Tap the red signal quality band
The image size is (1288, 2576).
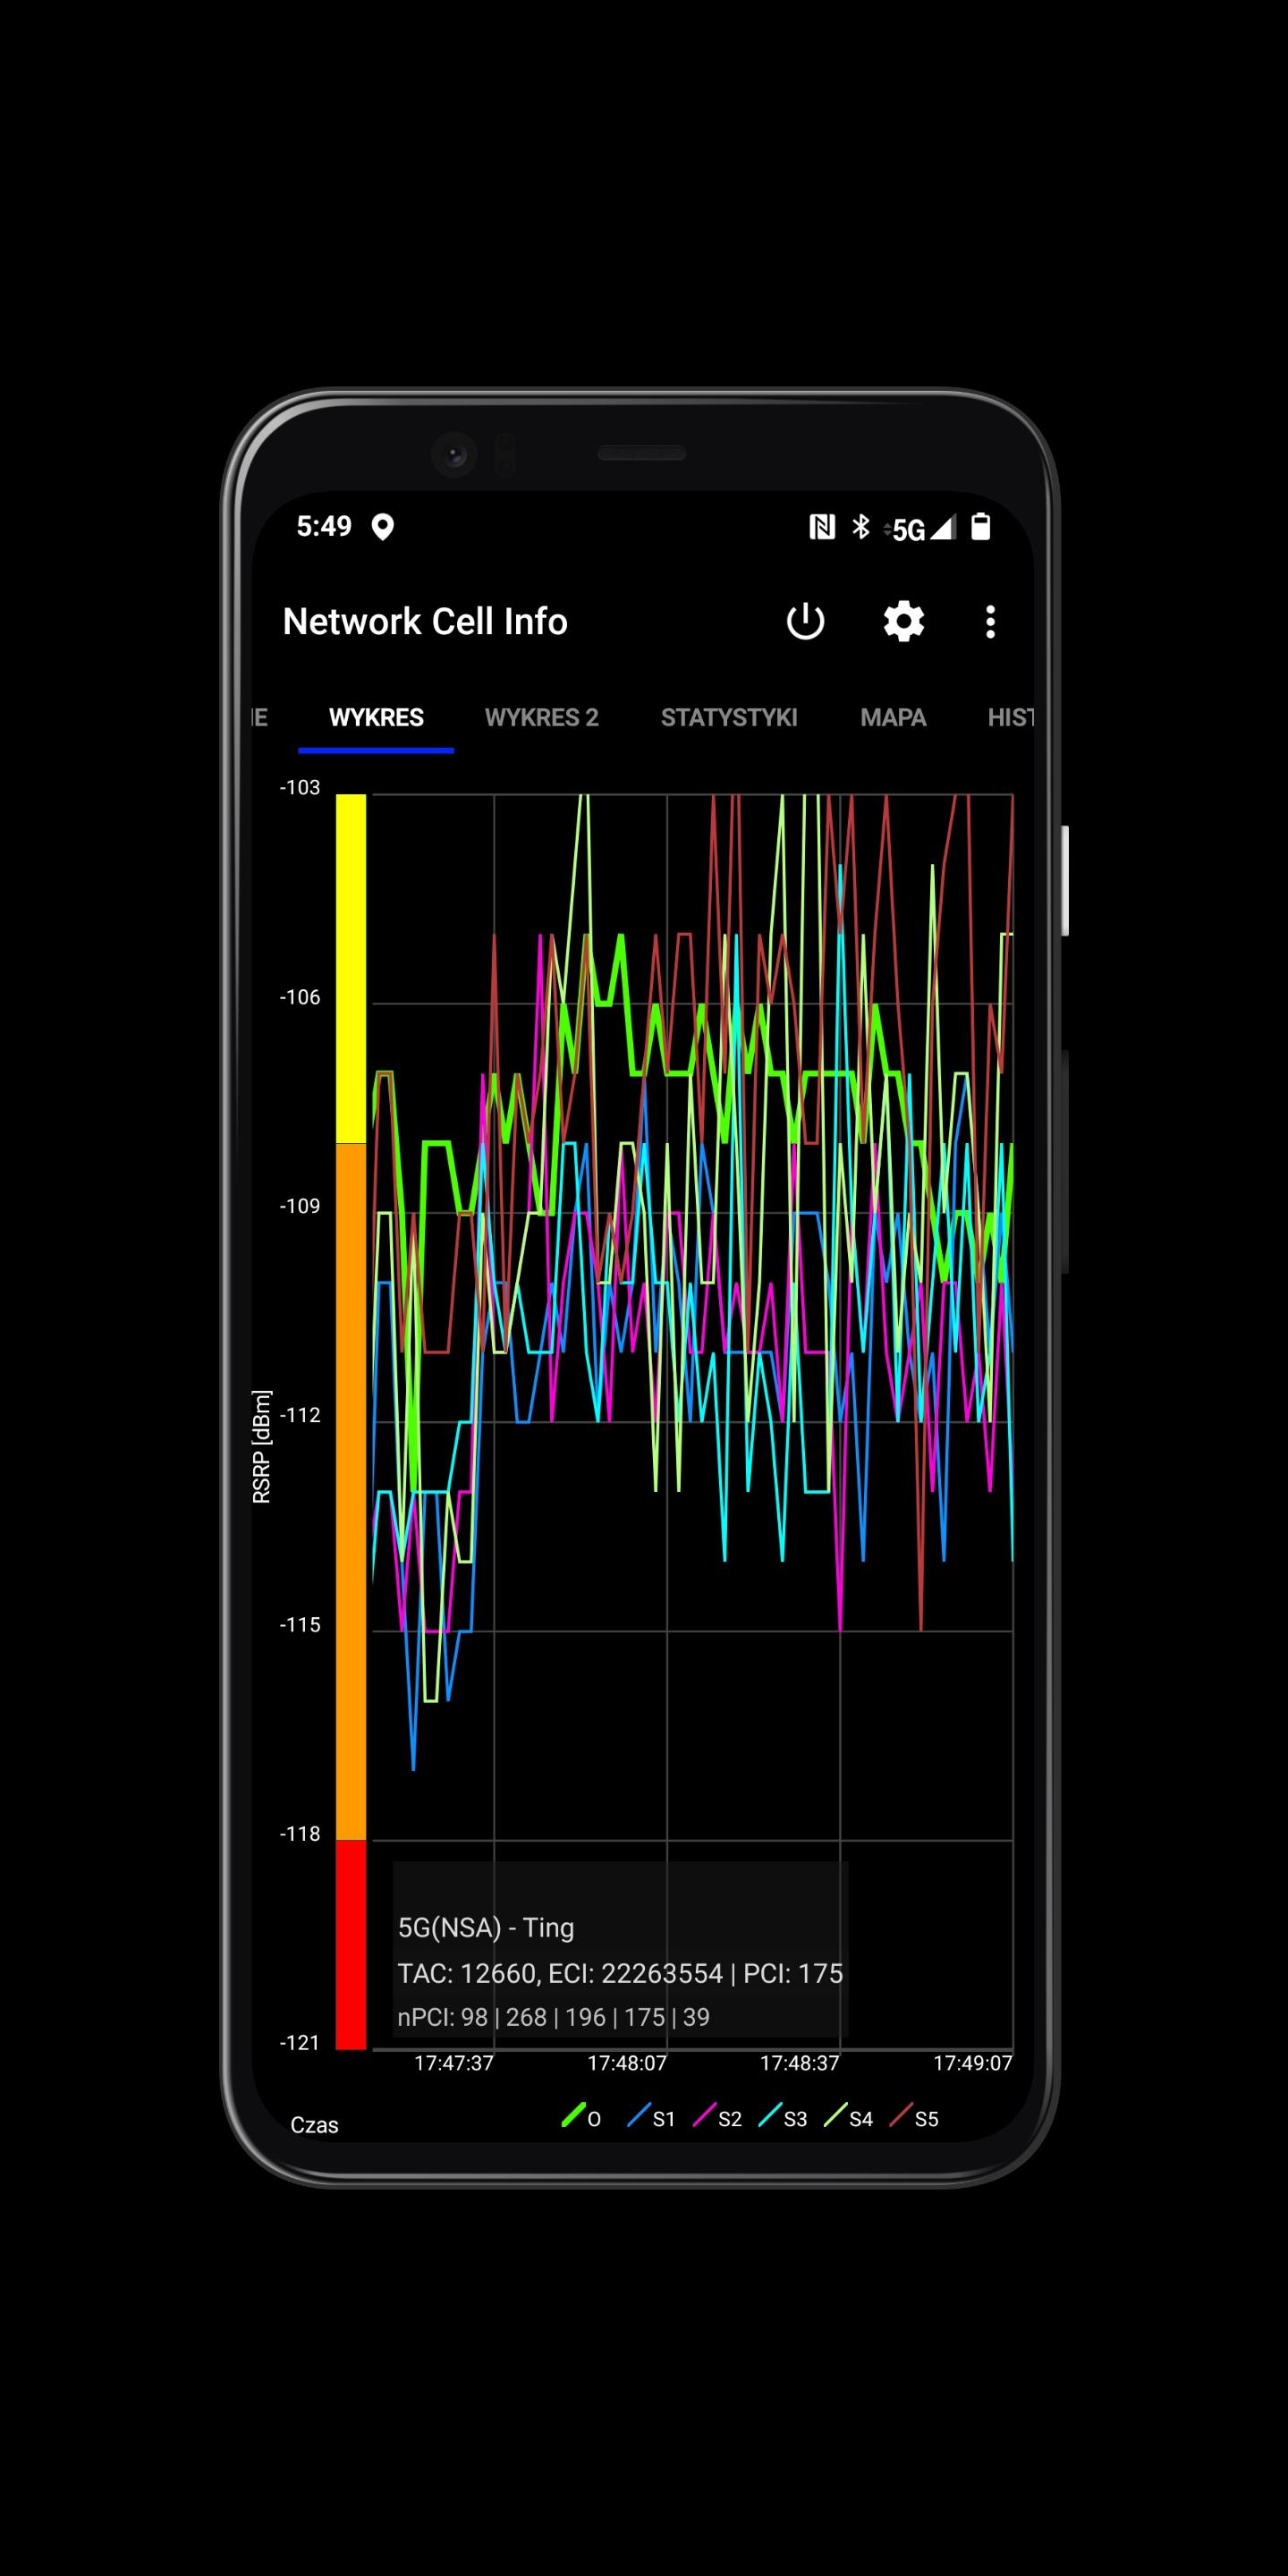pos(350,1944)
